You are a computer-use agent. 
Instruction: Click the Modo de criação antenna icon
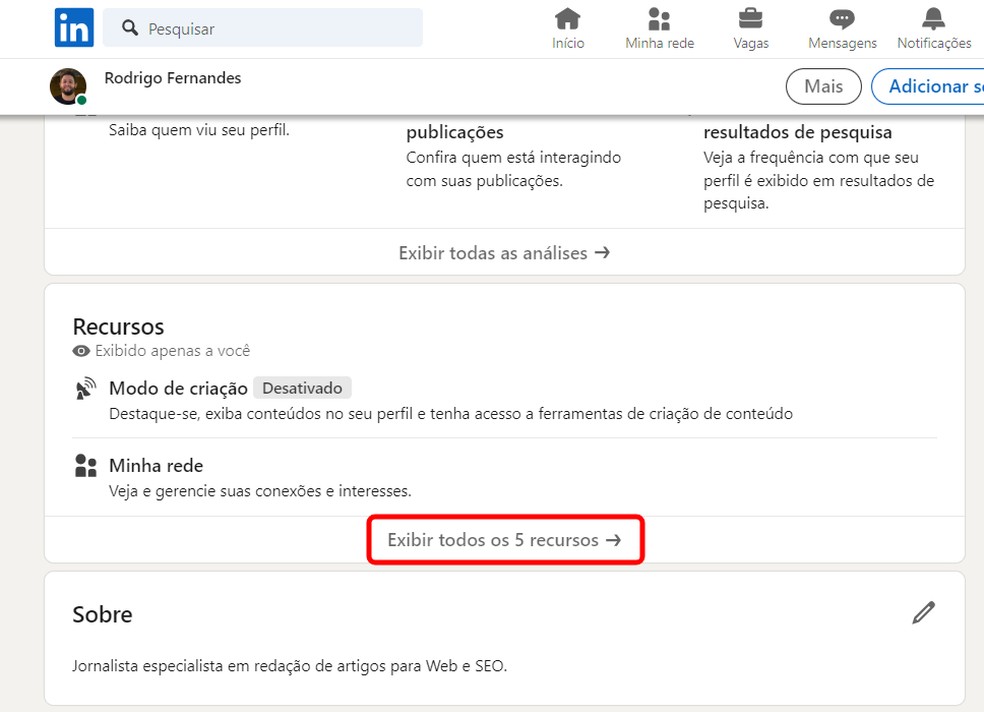[85, 388]
